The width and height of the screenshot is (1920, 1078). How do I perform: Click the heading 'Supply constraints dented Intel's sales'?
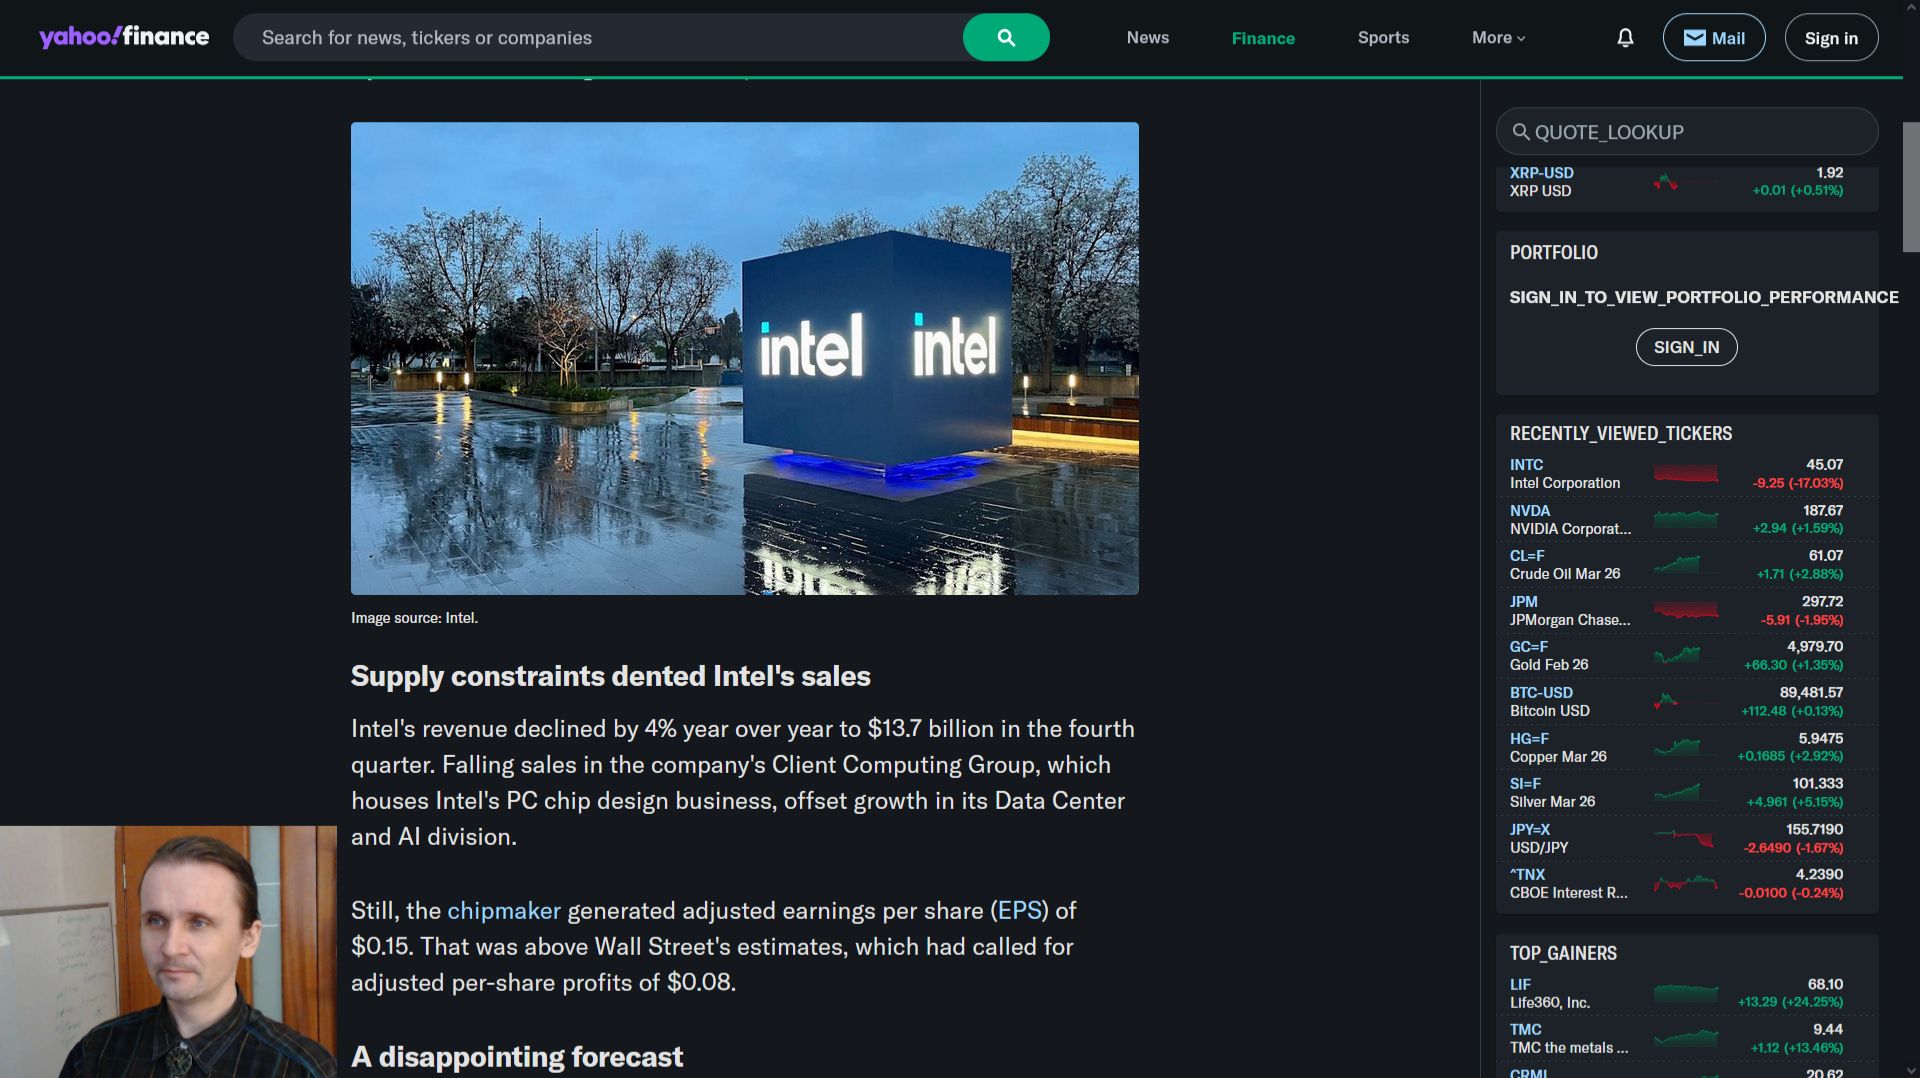(610, 677)
